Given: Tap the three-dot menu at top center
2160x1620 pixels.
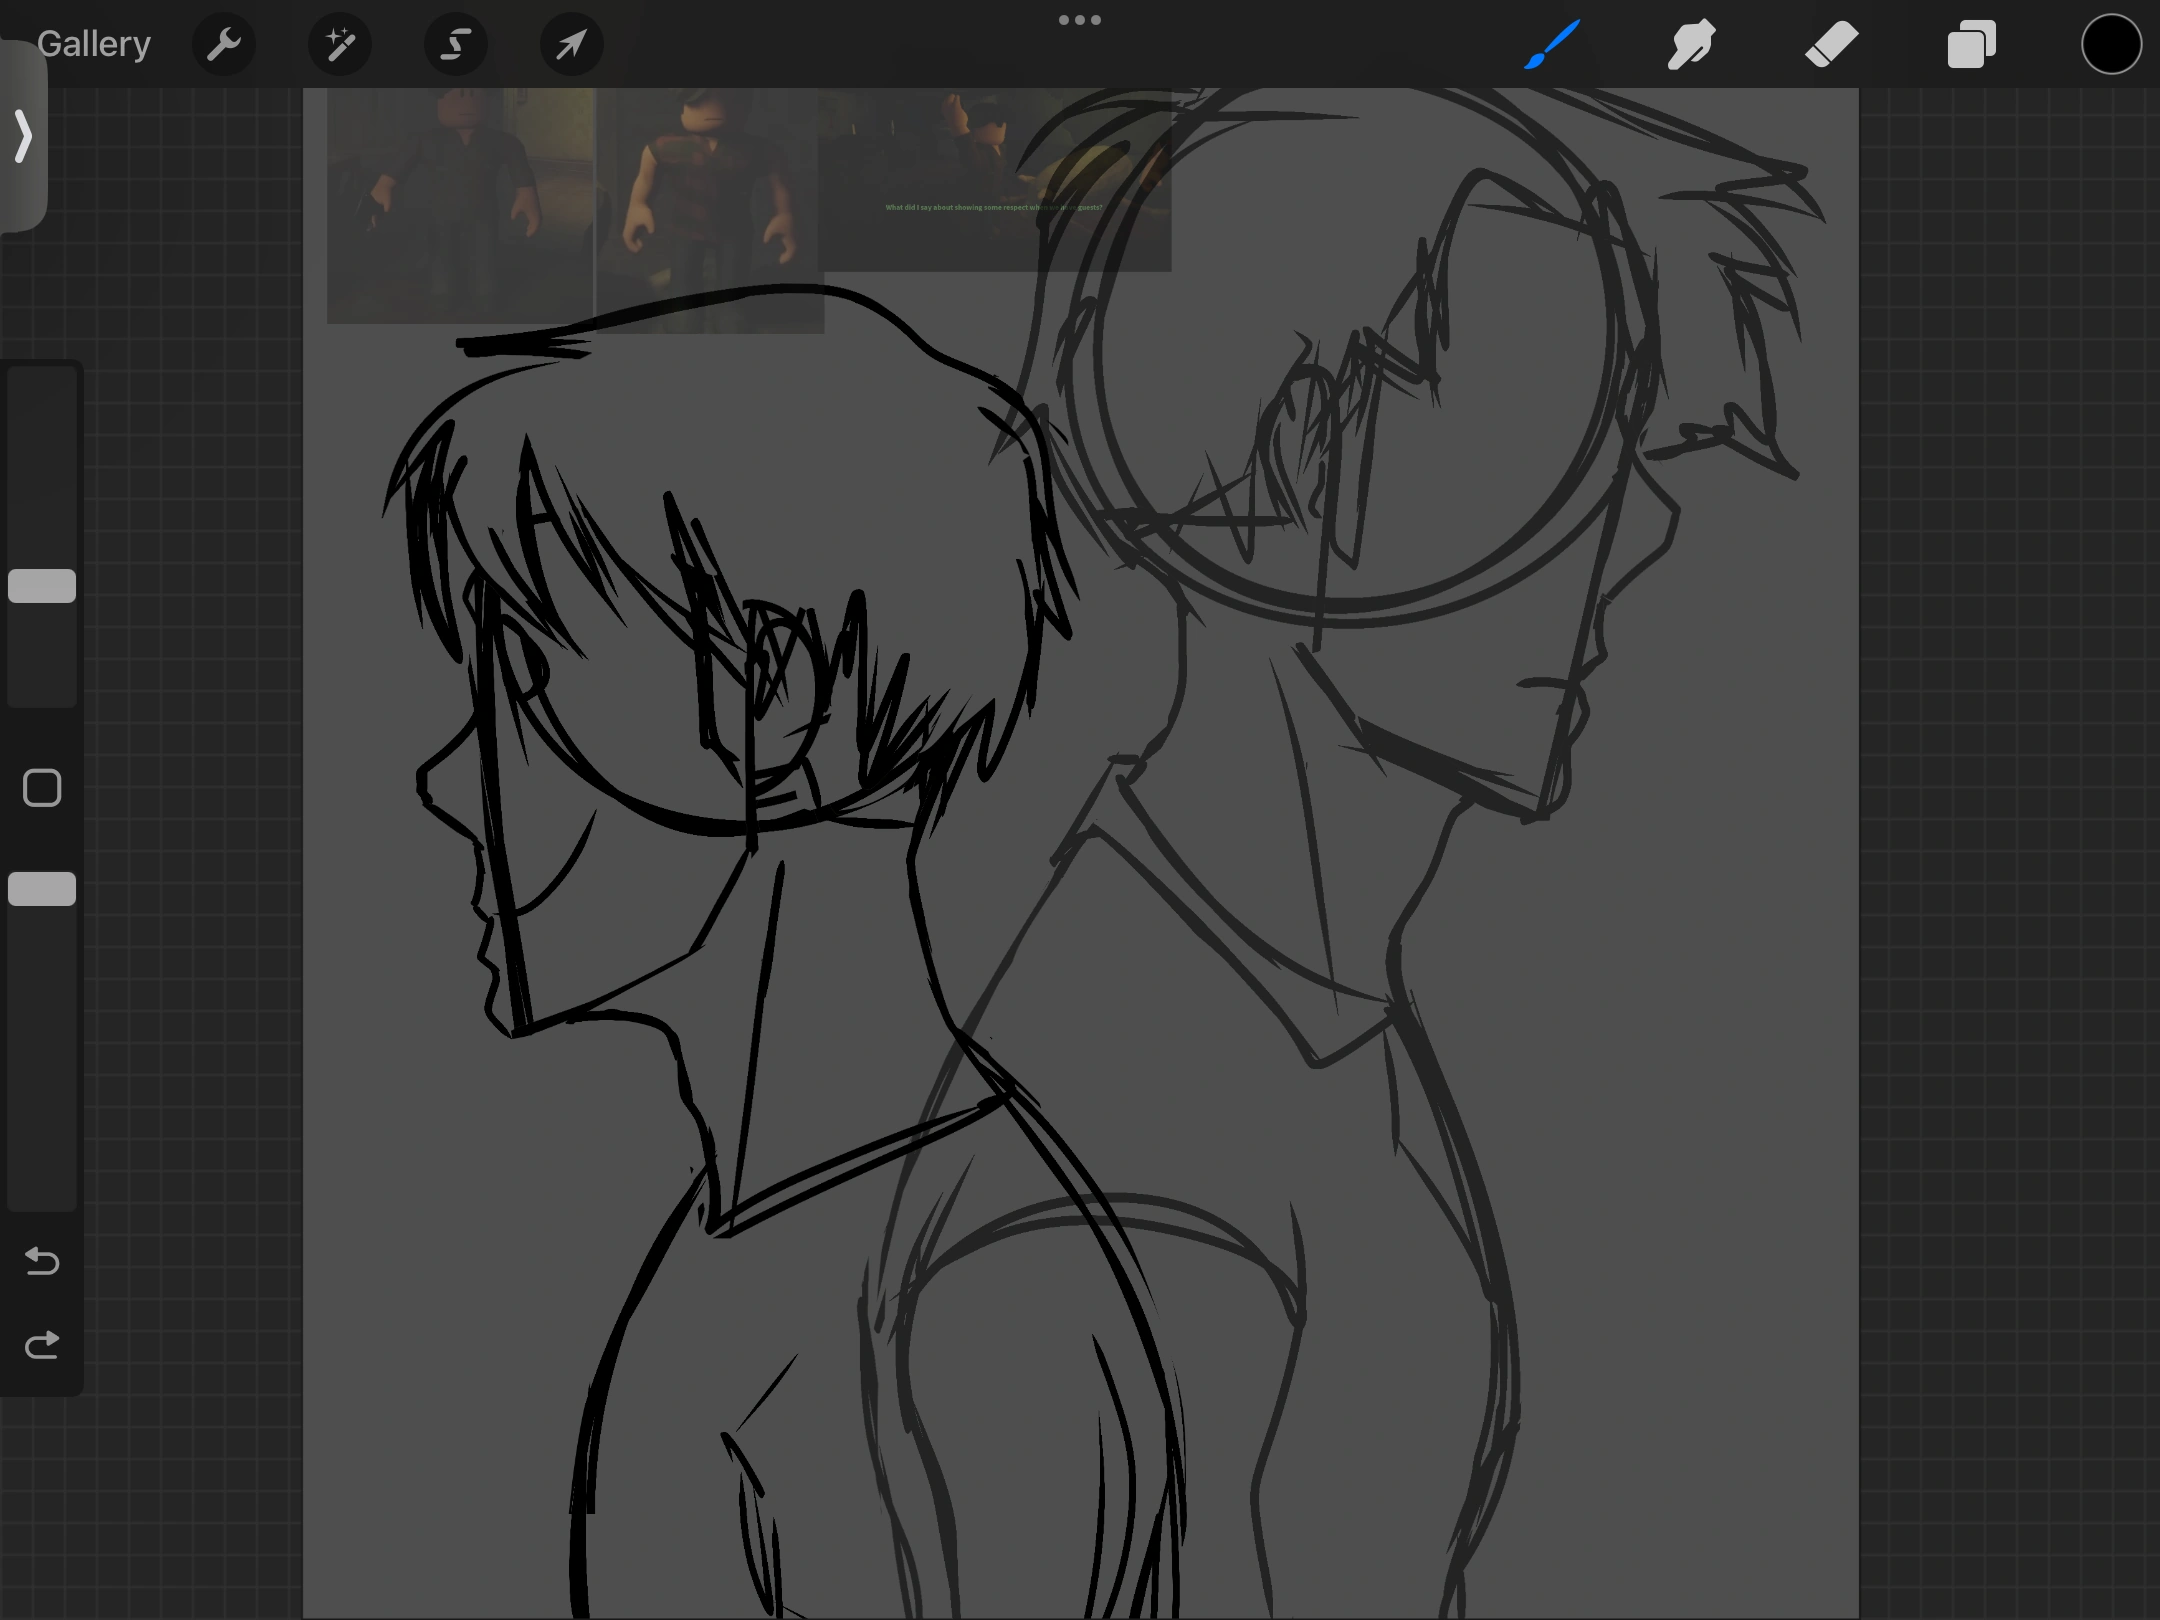Looking at the screenshot, I should (x=1079, y=20).
